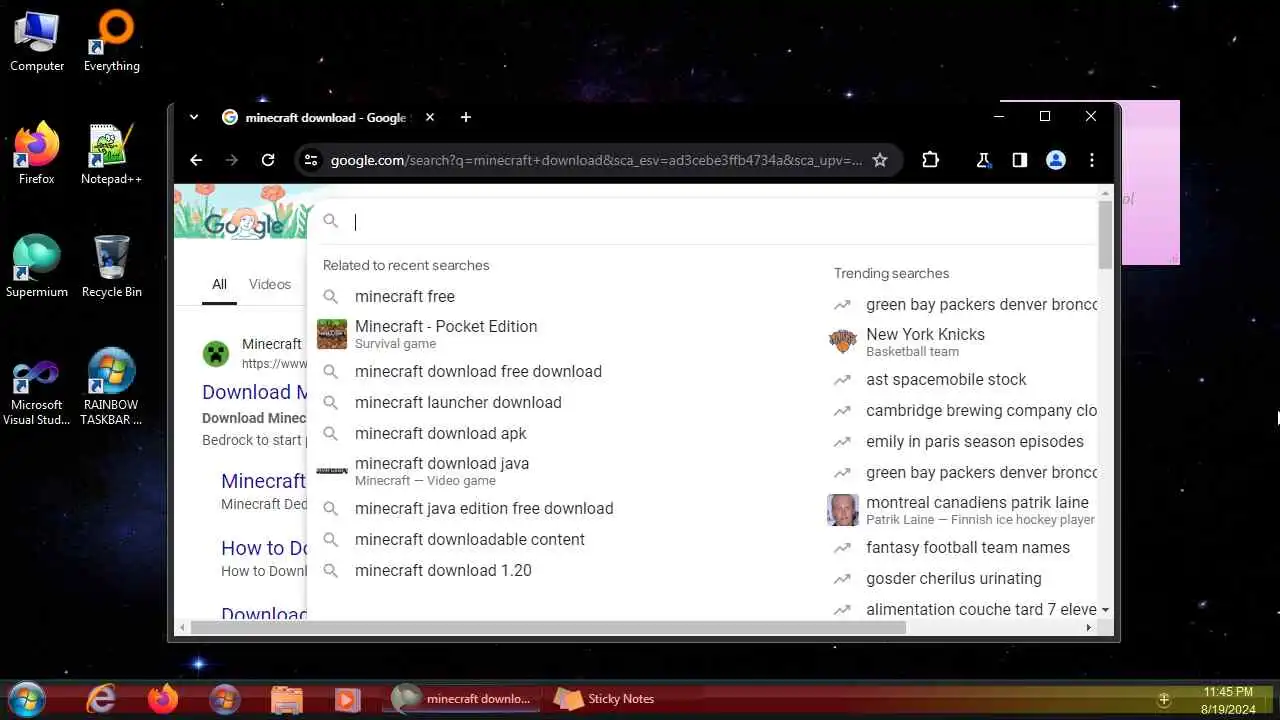Viewport: 1280px width, 720px height.
Task: Click the vertical page scrollbar
Action: pos(1105,234)
